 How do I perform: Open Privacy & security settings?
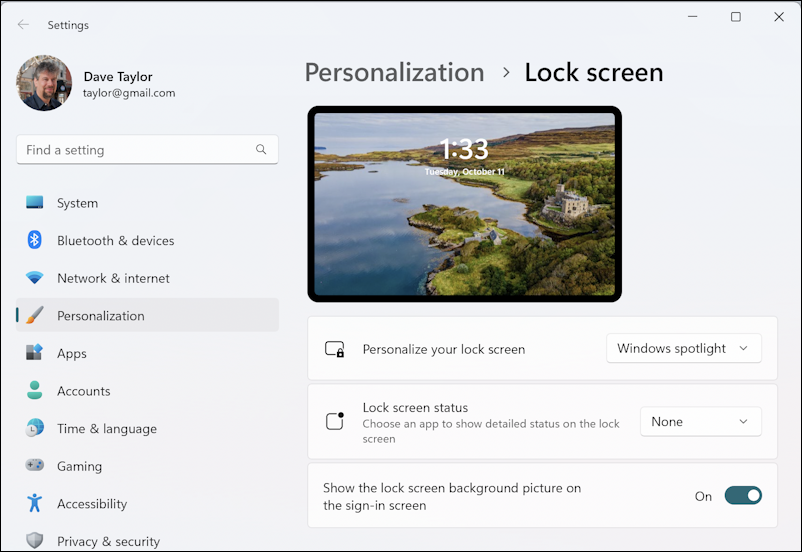click(107, 541)
